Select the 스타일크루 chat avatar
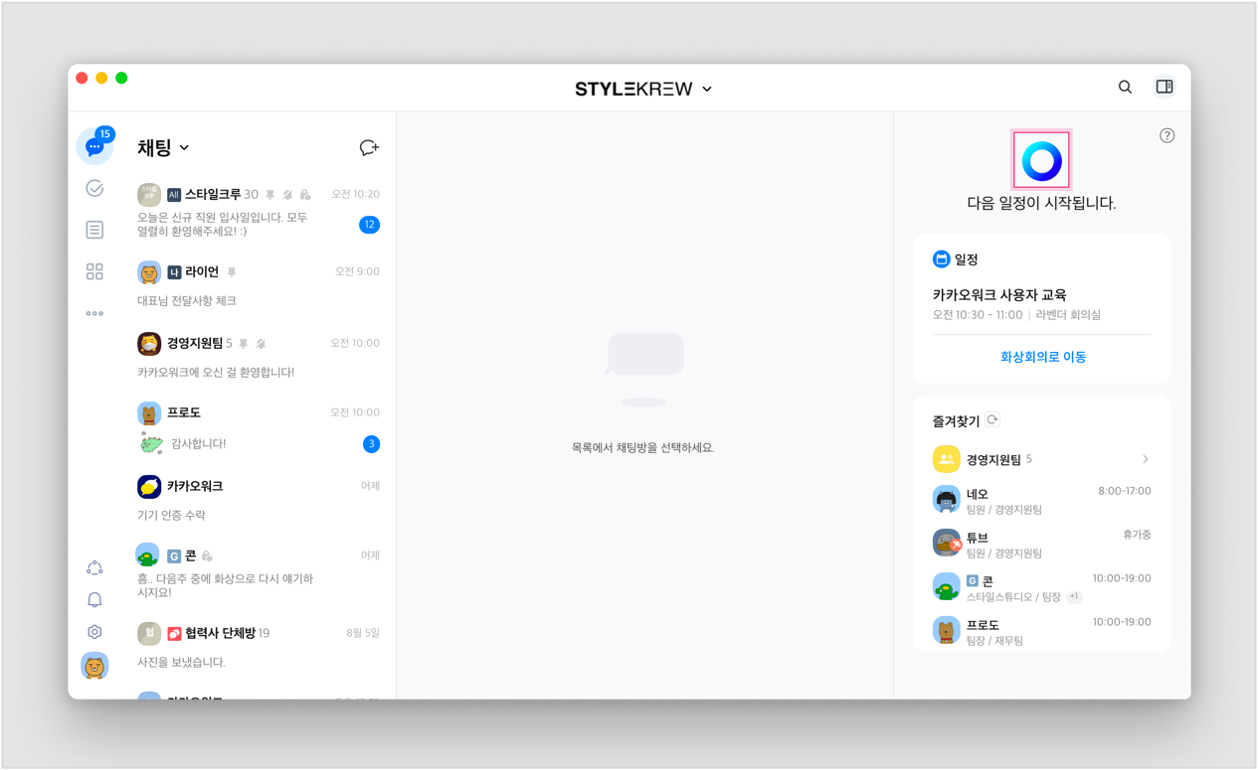This screenshot has height=770, width=1258. [149, 194]
